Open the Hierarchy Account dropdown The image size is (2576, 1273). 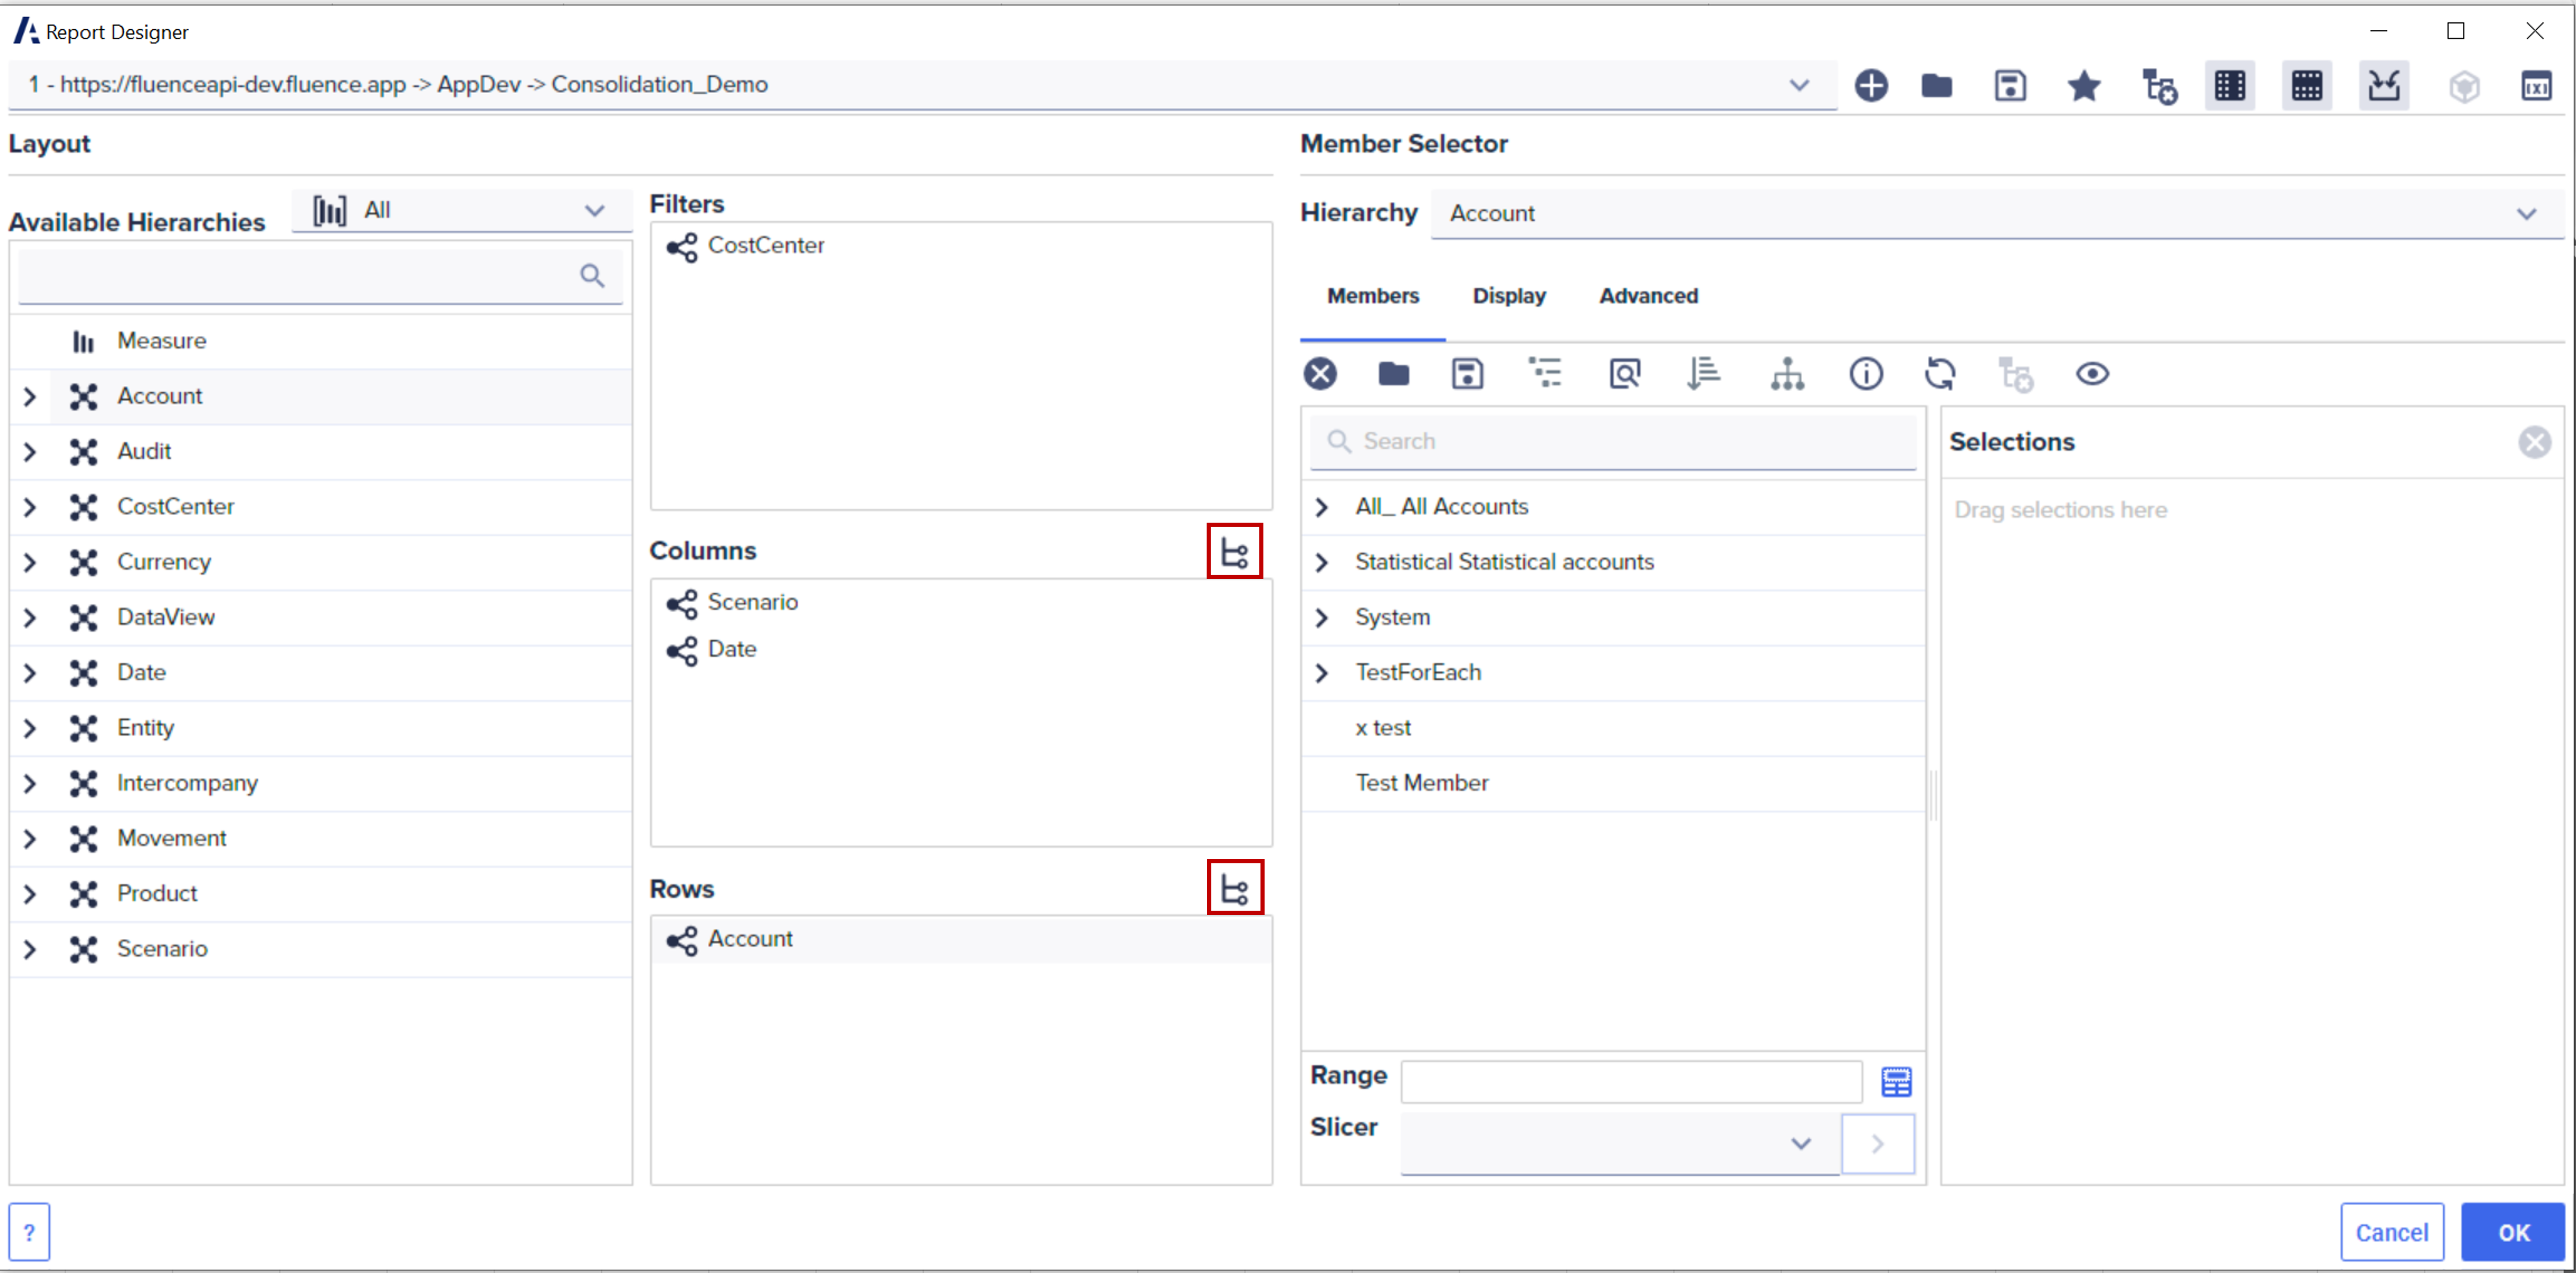2528,212
